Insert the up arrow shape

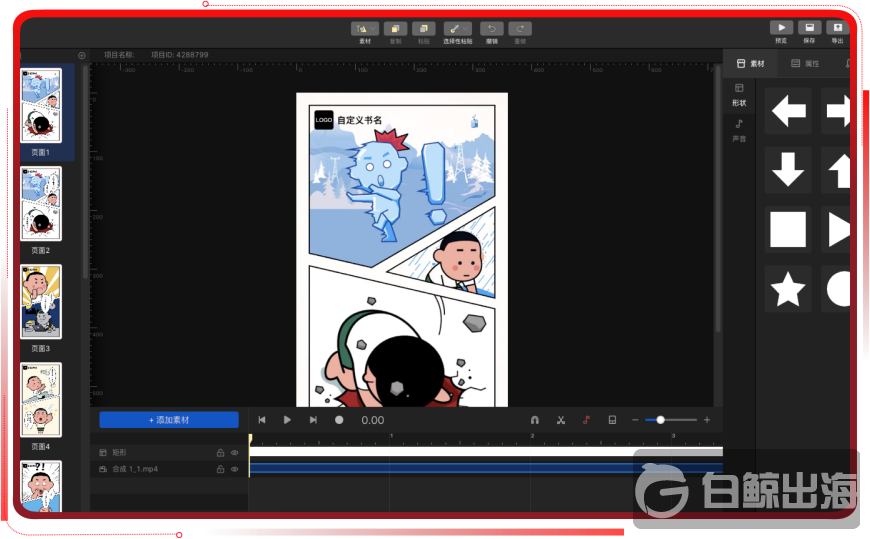pos(836,170)
